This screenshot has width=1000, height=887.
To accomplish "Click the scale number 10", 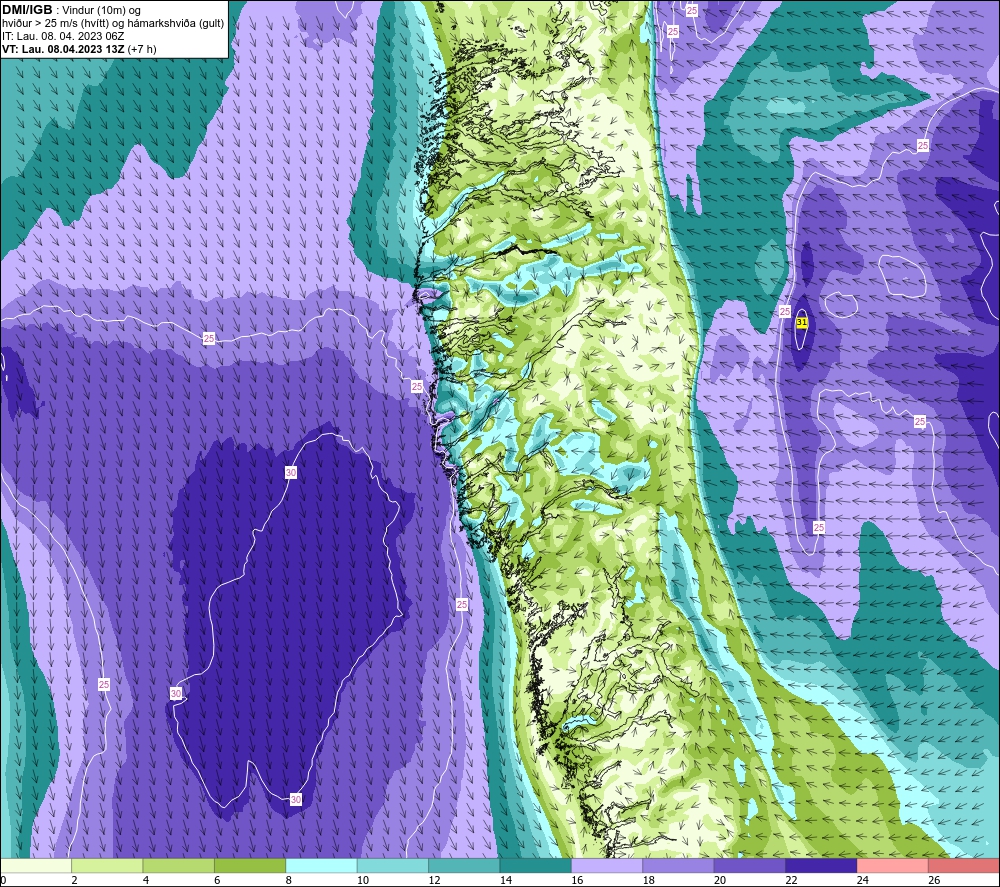I will (x=363, y=880).
